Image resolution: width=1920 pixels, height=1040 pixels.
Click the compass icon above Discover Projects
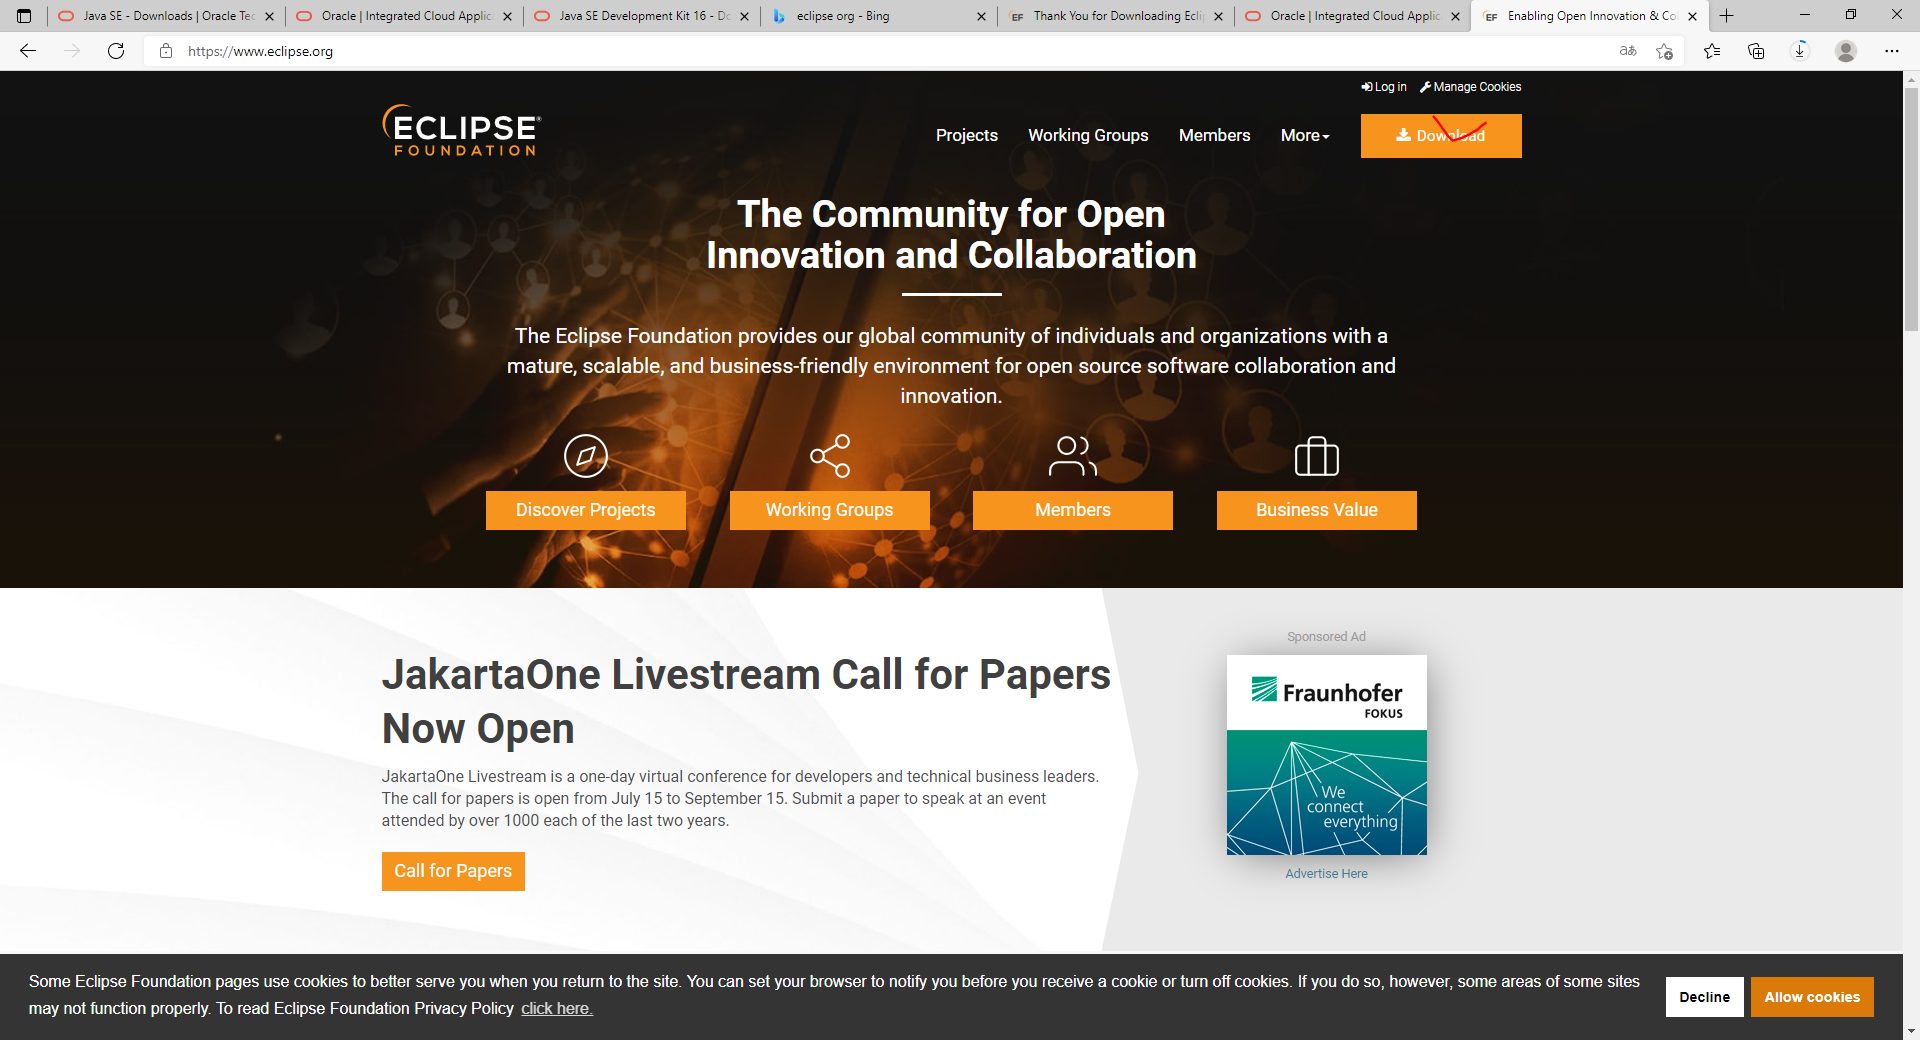[x=586, y=456]
